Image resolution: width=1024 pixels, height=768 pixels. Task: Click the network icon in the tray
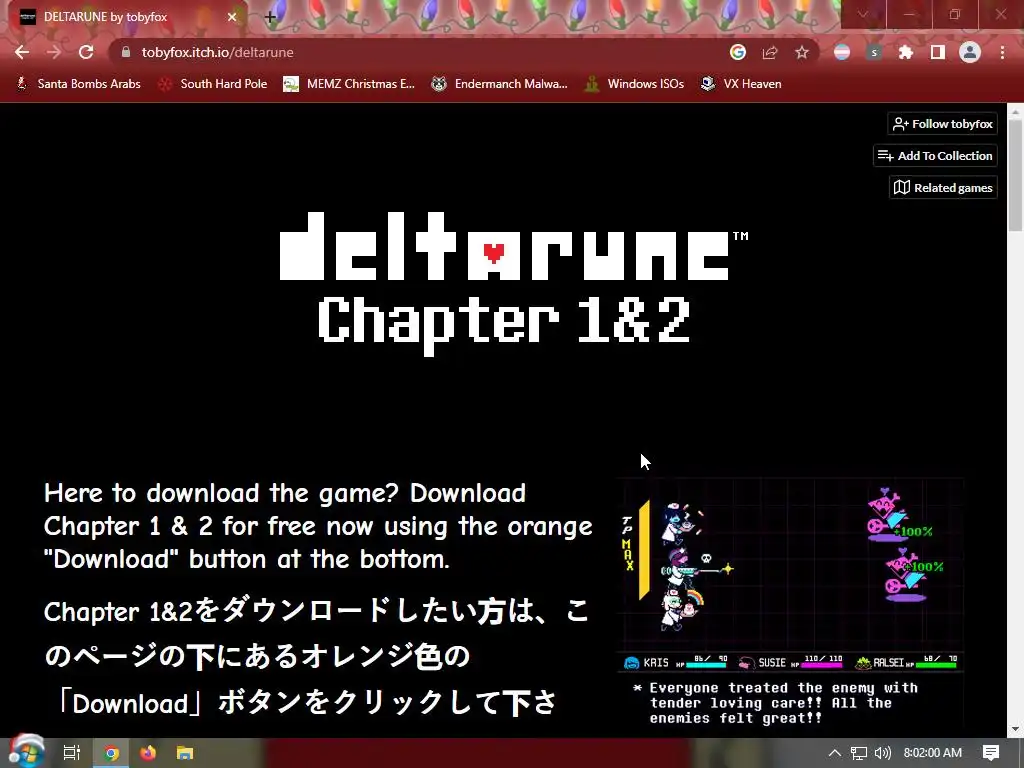pyautogui.click(x=859, y=753)
